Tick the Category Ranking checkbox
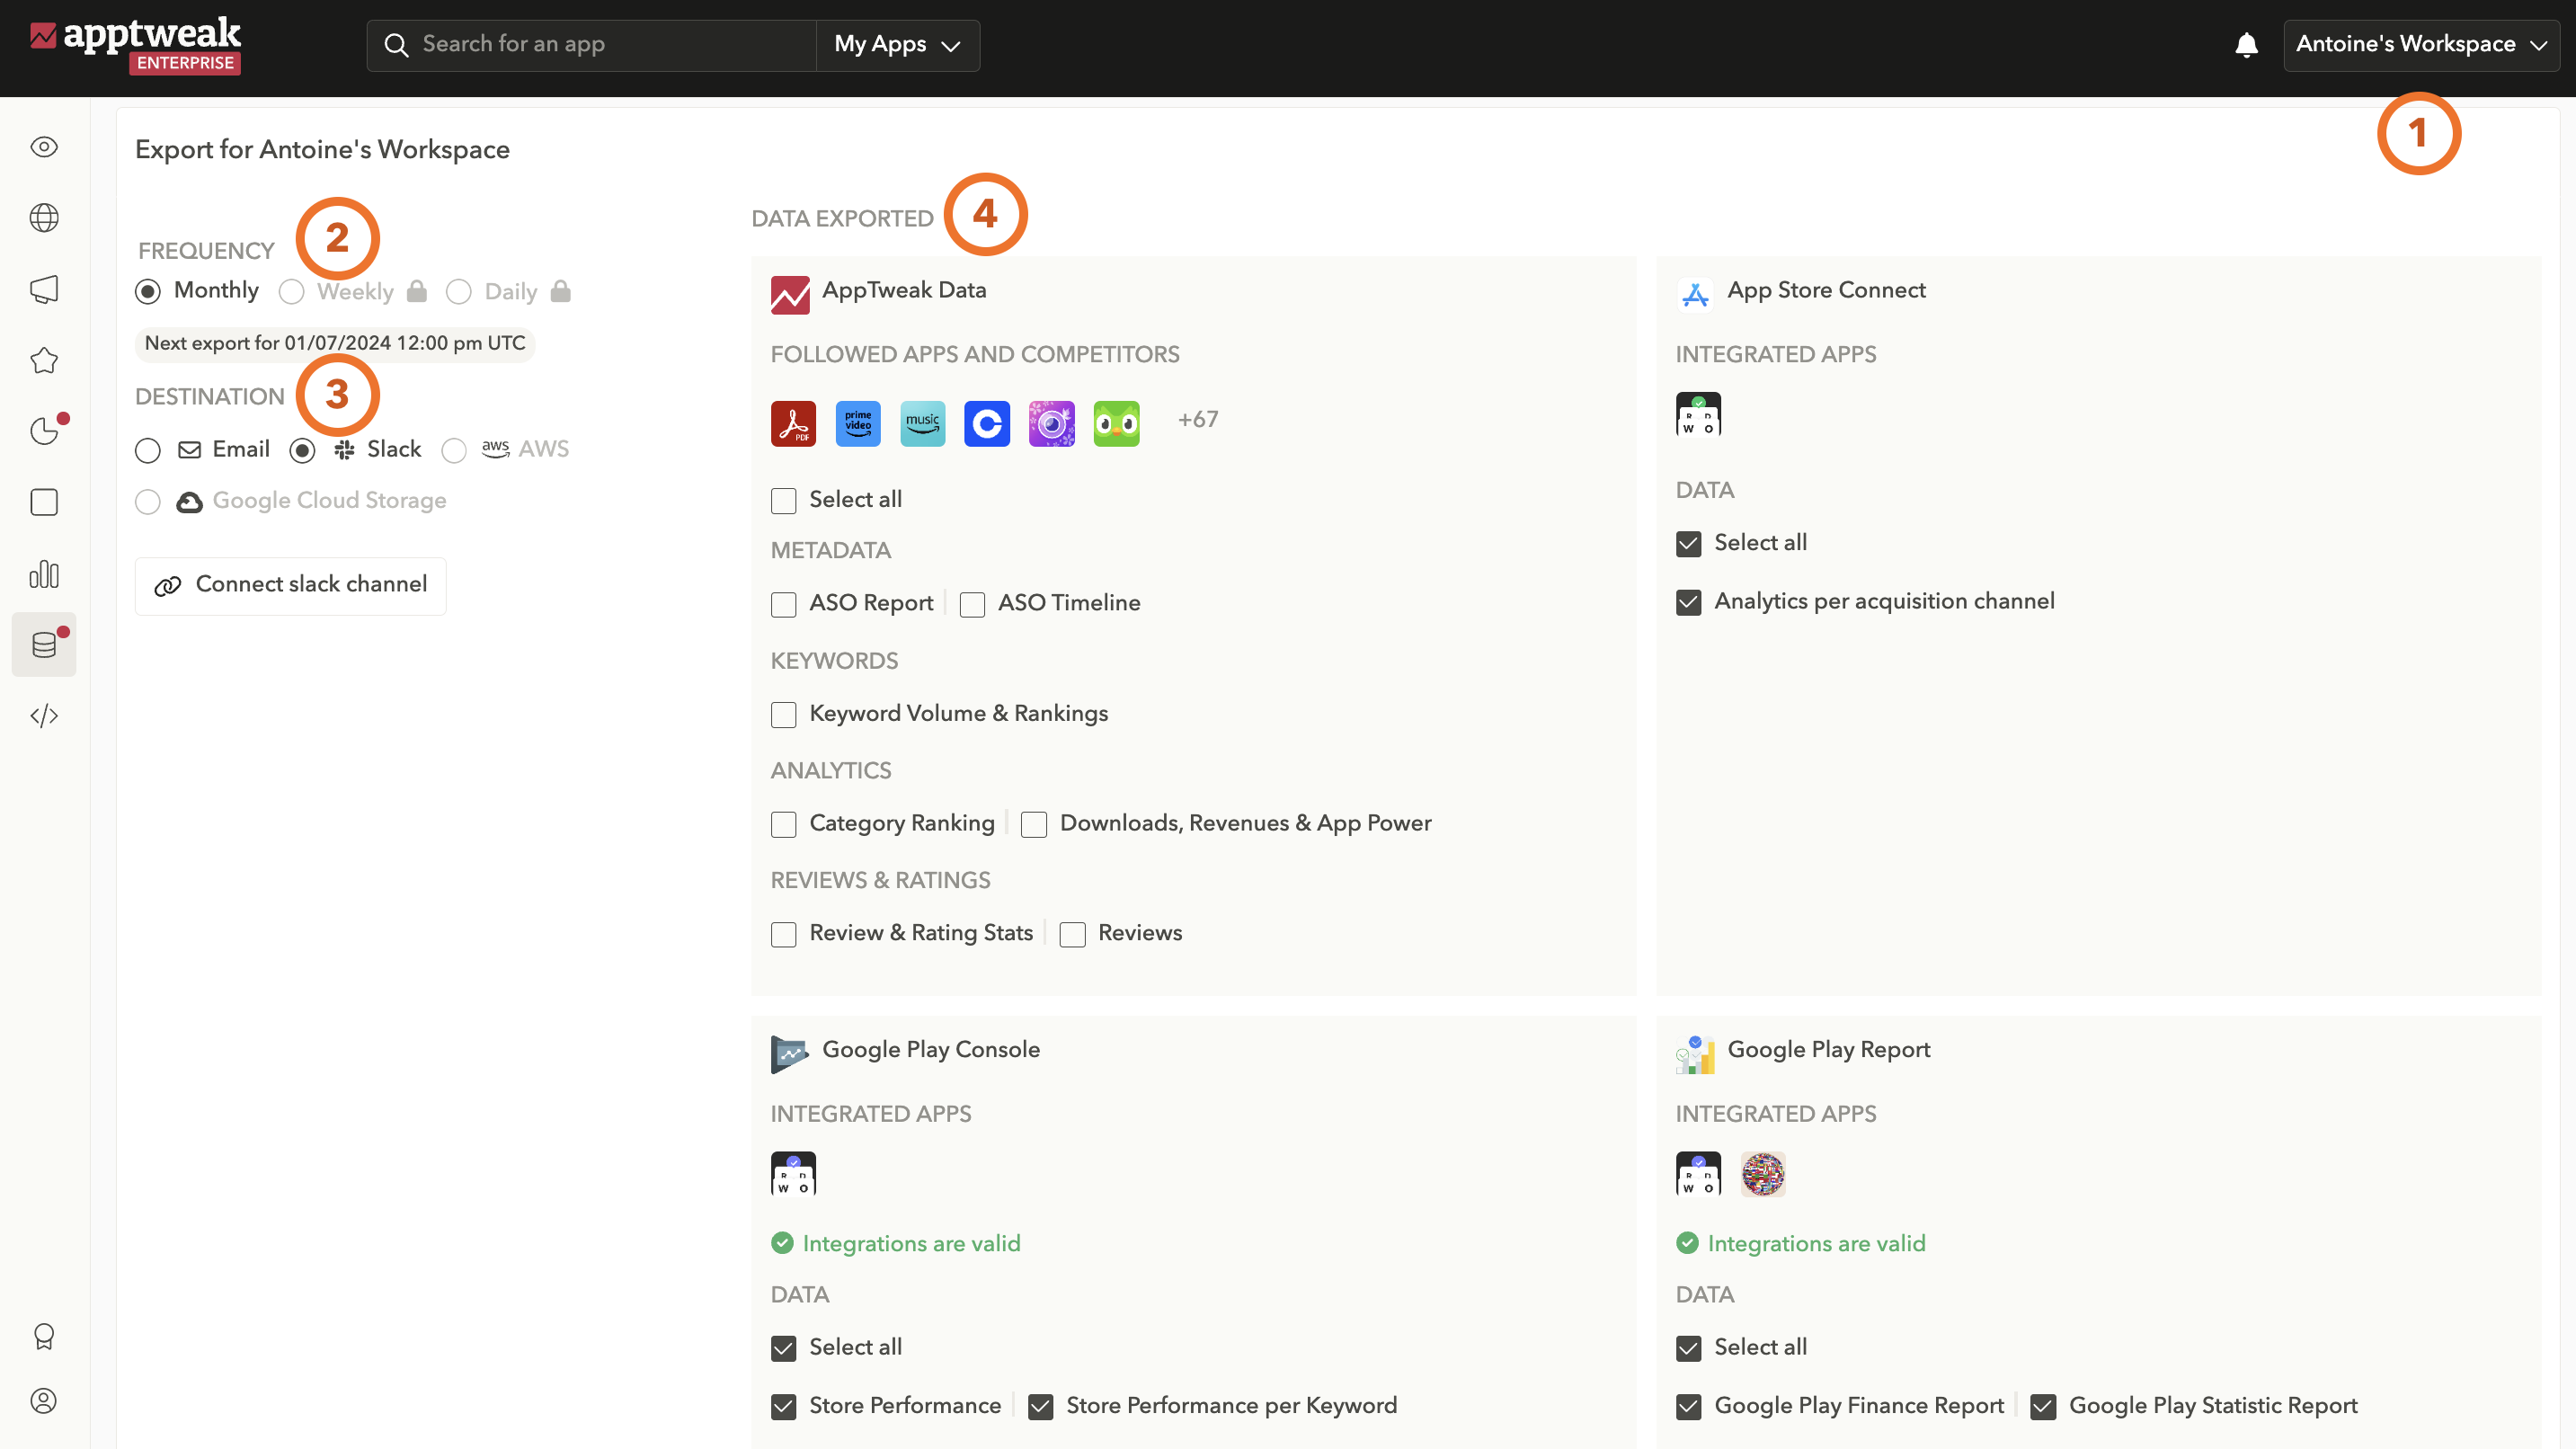Viewport: 2576px width, 1449px height. [784, 824]
